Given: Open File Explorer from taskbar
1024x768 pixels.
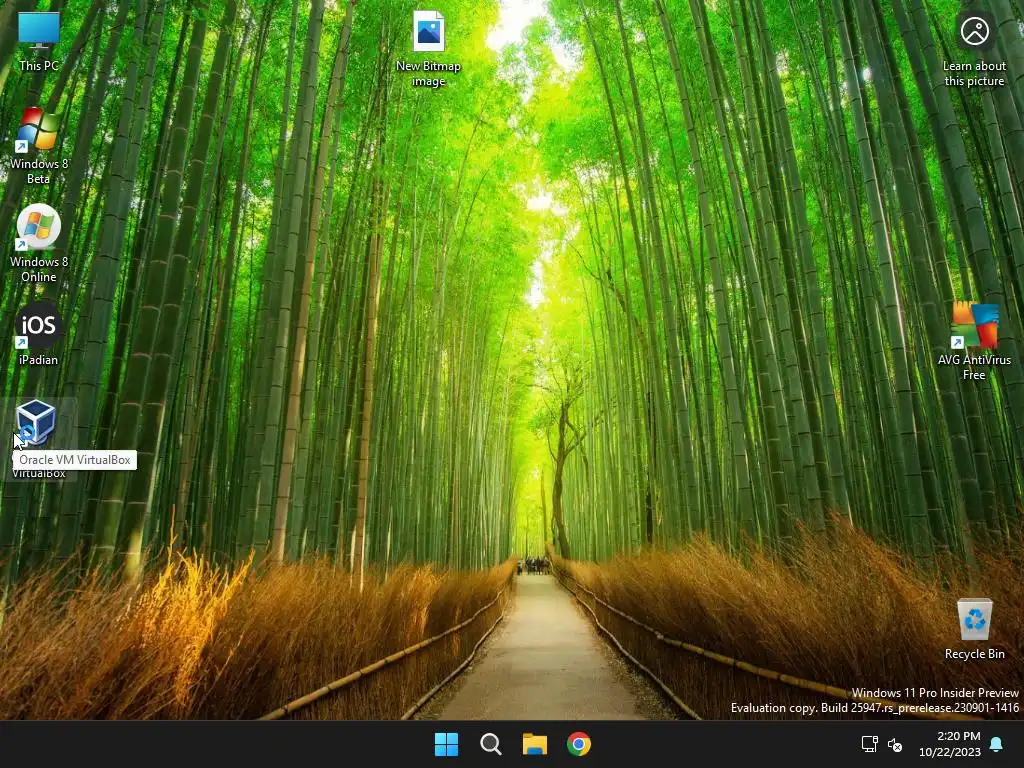Looking at the screenshot, I should click(x=535, y=744).
